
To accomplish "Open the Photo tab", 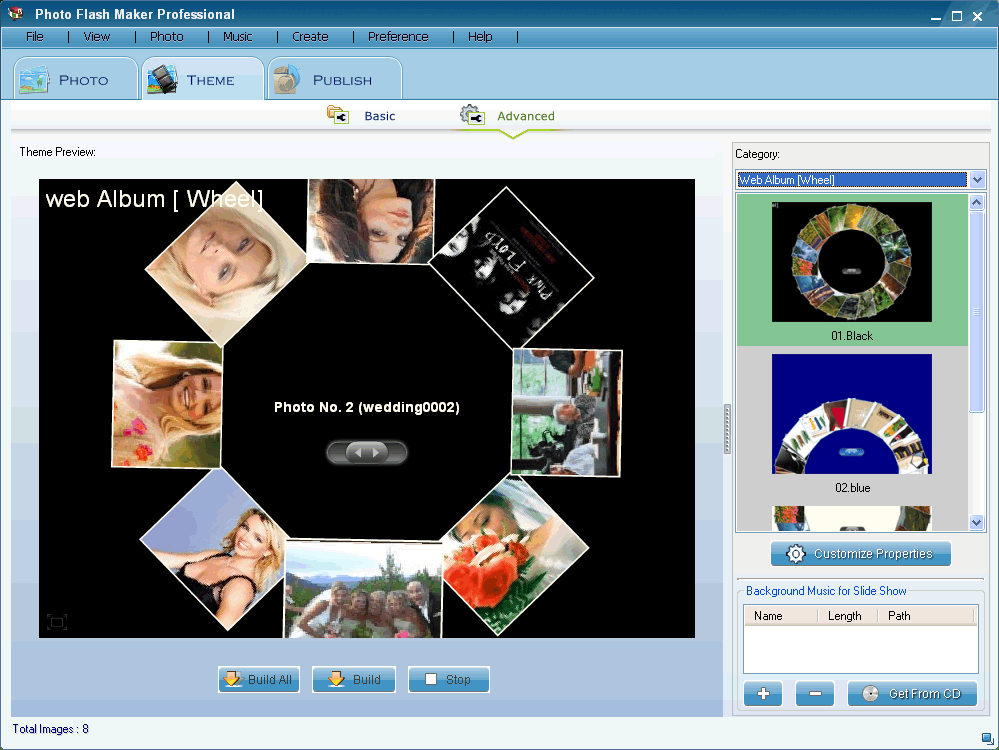I will point(75,80).
